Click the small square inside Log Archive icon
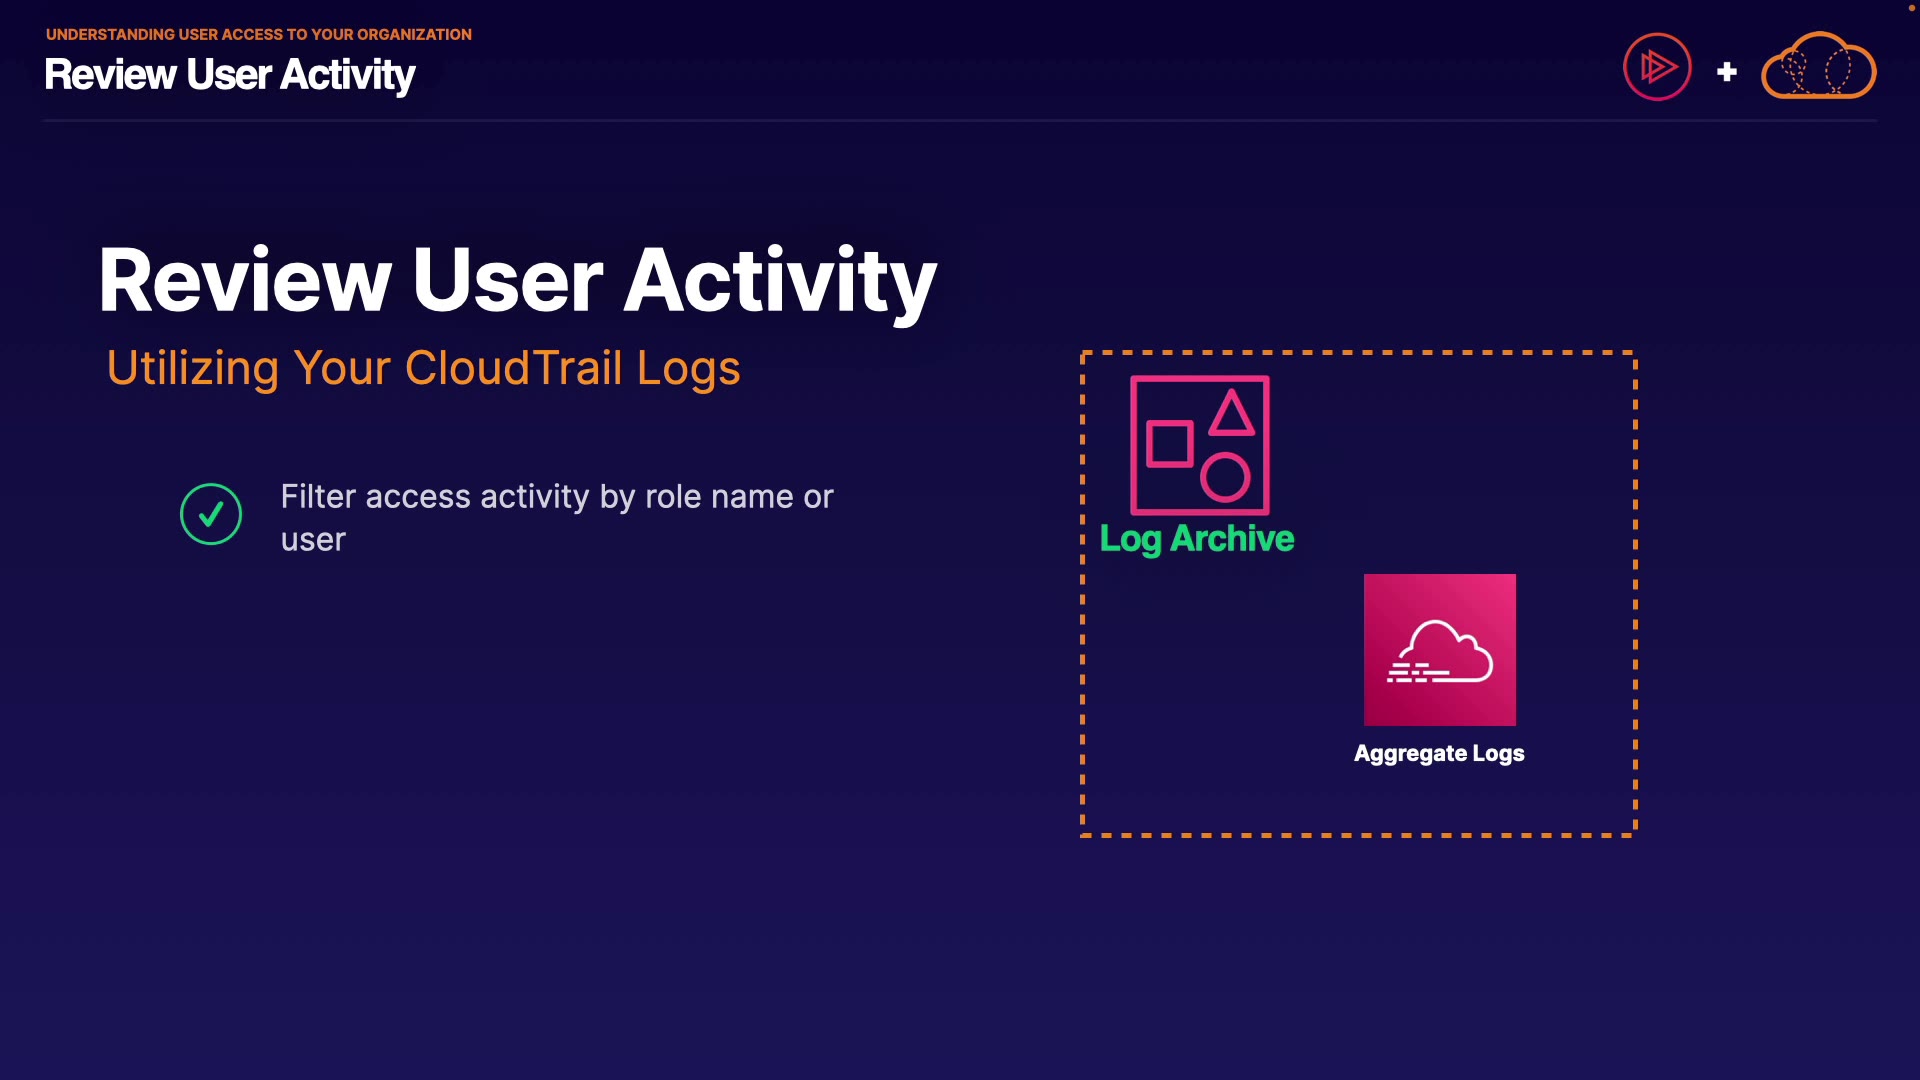 [1169, 444]
